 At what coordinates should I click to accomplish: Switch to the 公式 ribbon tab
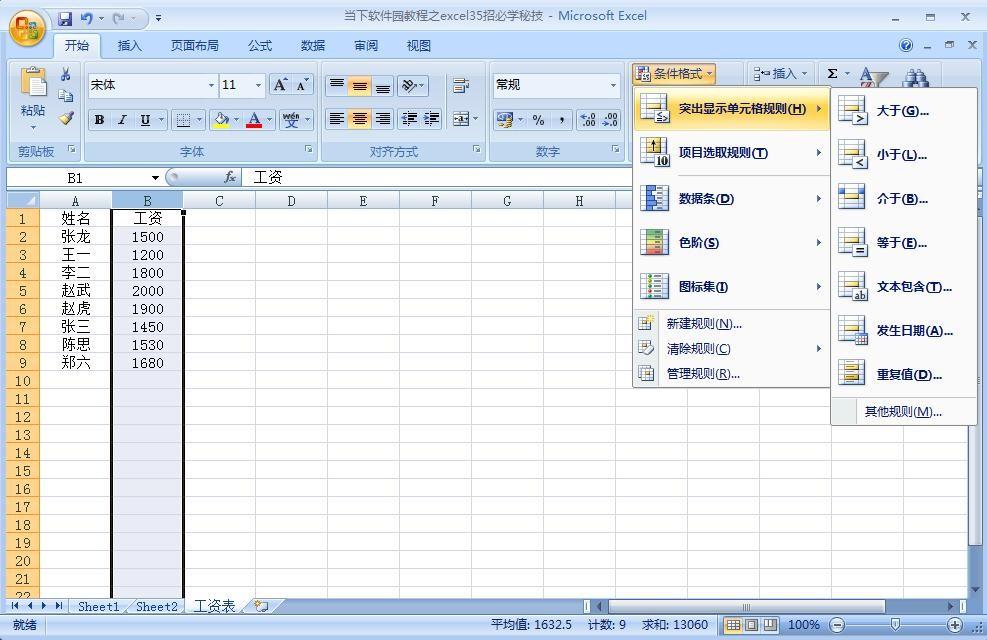click(260, 45)
